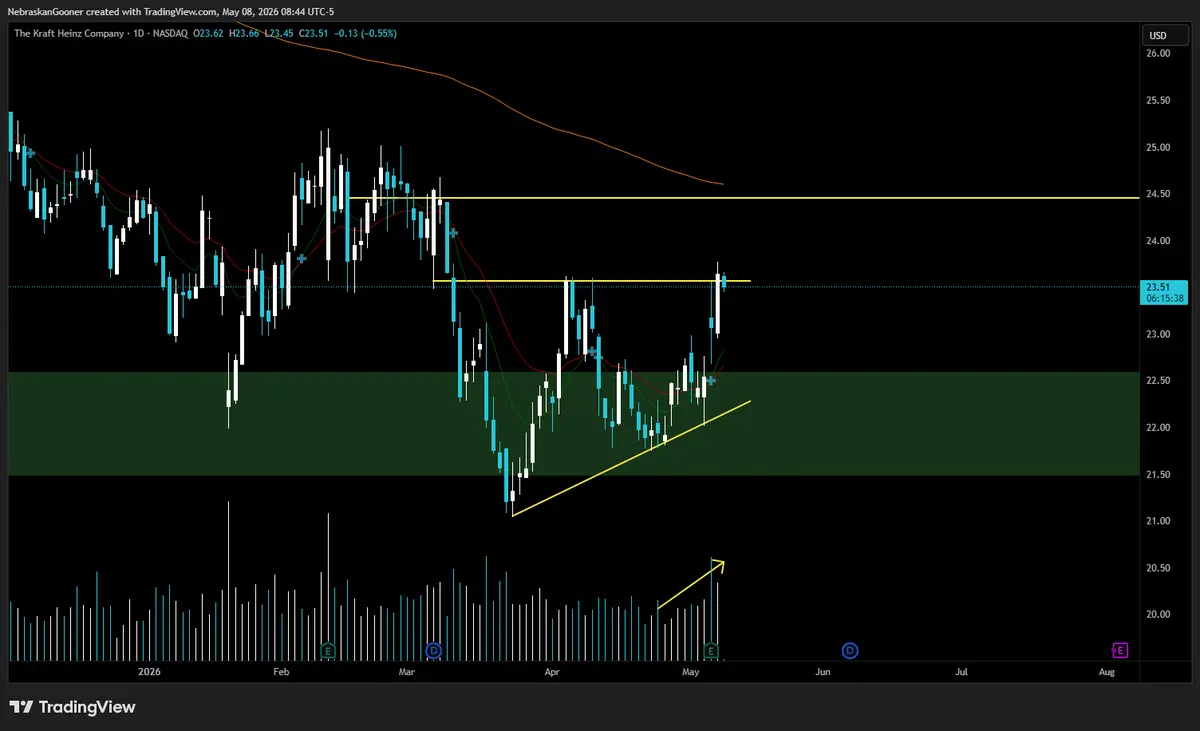Click the 20.50 price axis label
Viewport: 1200px width, 731px height.
[1158, 568]
